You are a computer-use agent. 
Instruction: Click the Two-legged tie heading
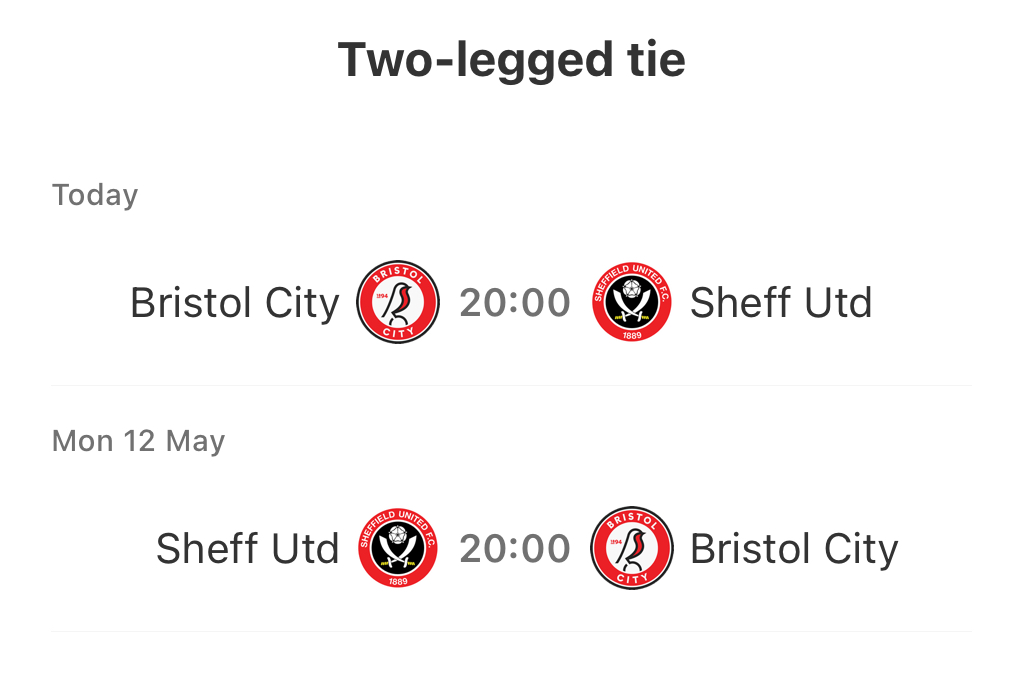(x=512, y=60)
